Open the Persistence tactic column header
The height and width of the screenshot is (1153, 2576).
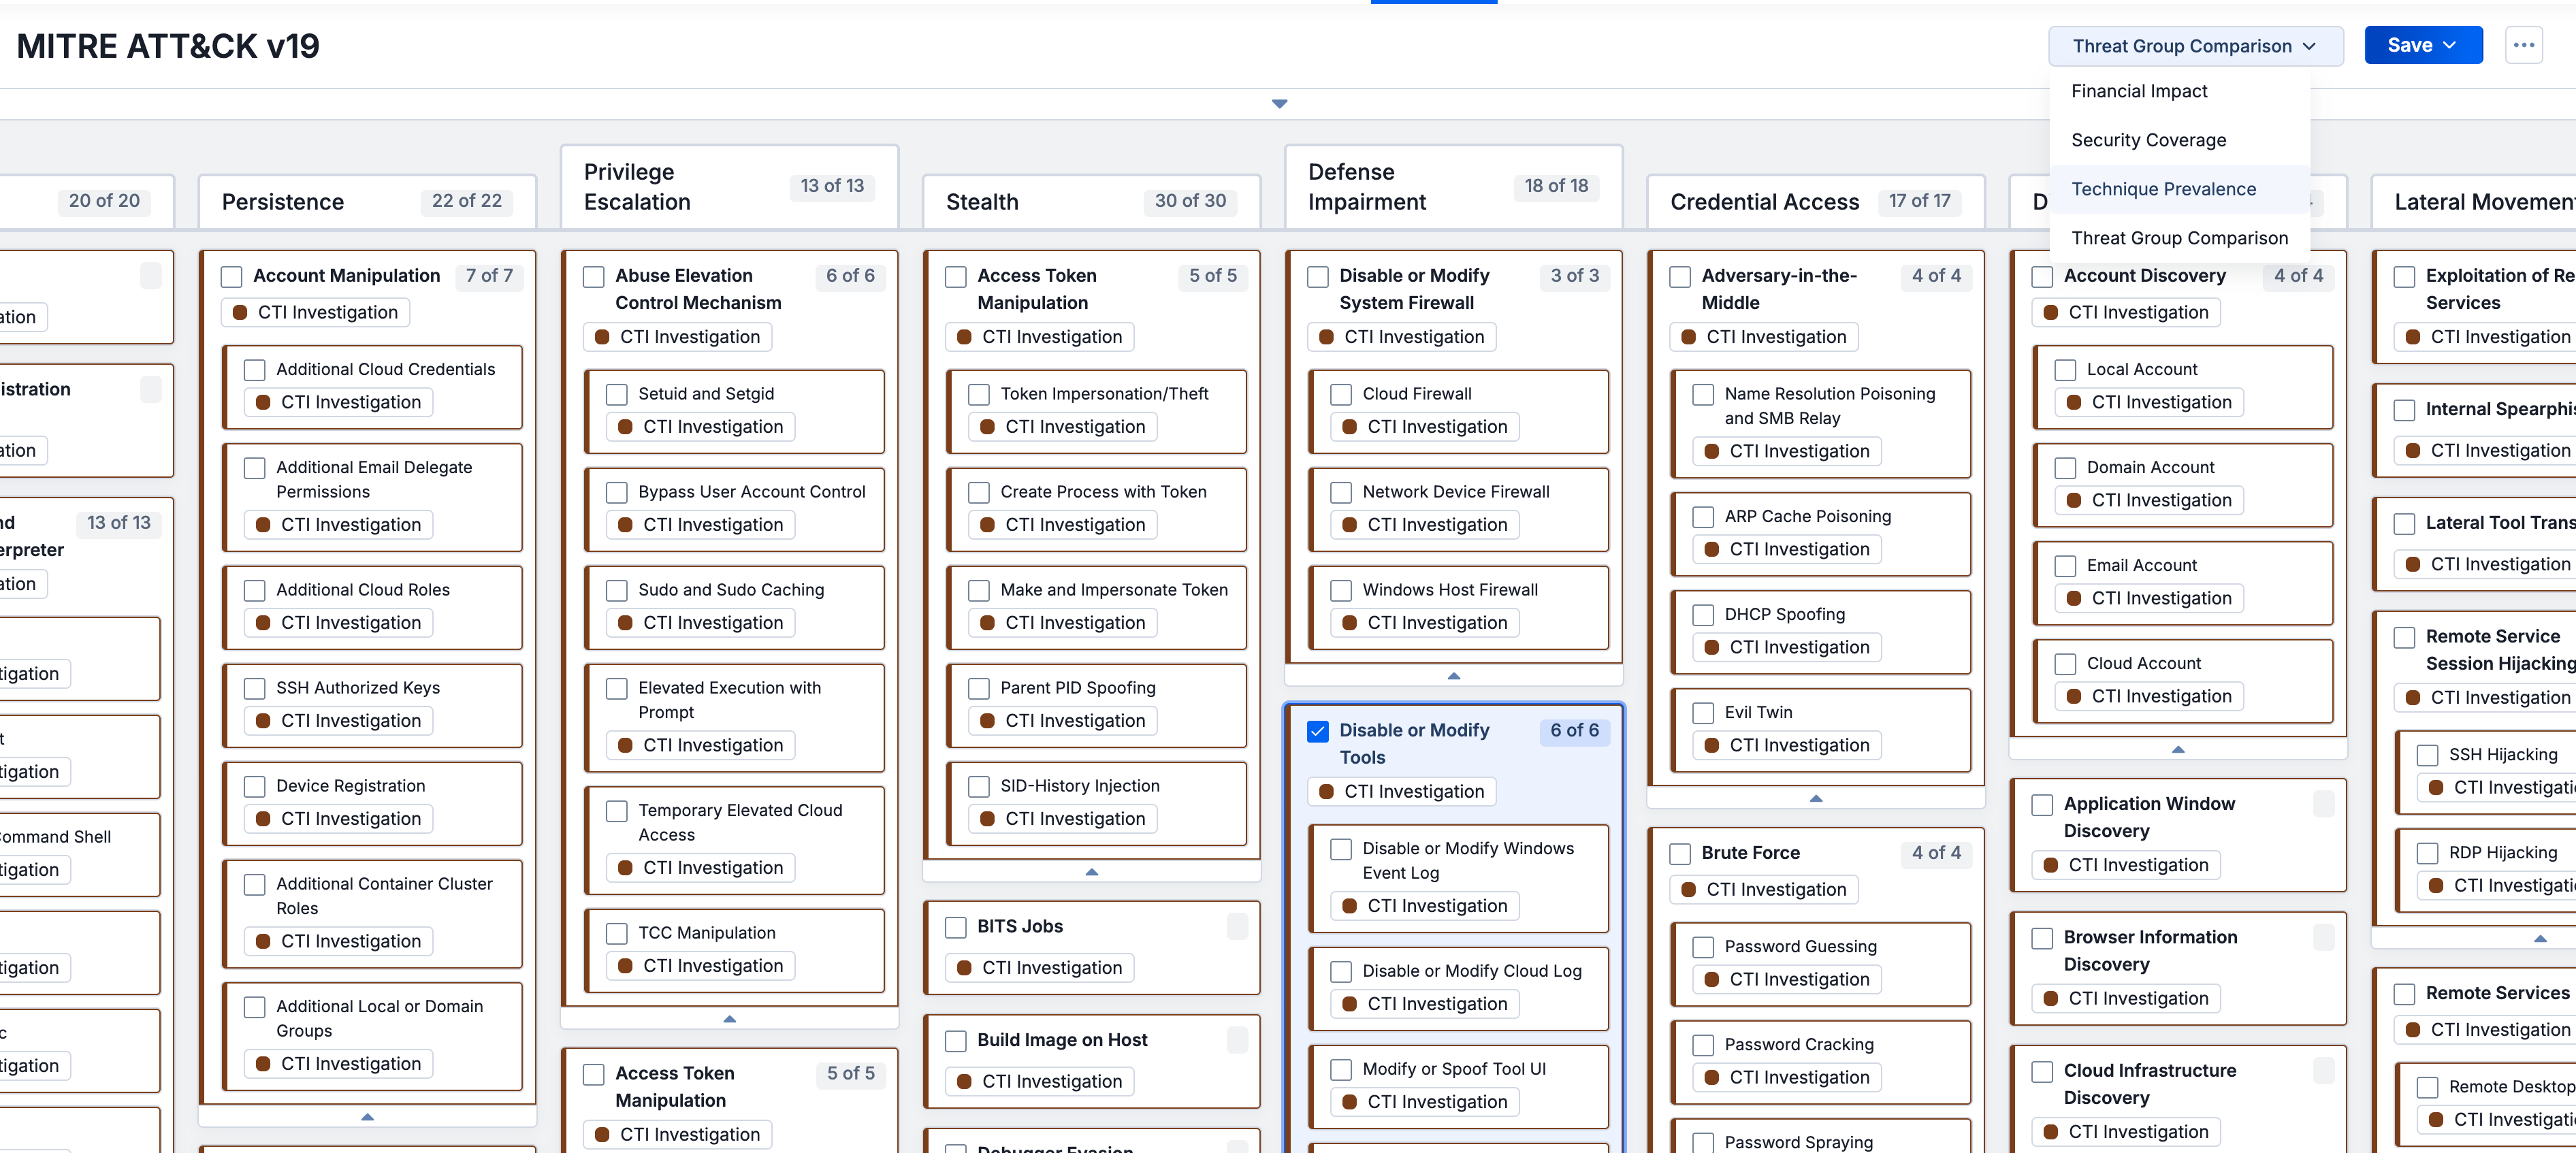coord(367,202)
